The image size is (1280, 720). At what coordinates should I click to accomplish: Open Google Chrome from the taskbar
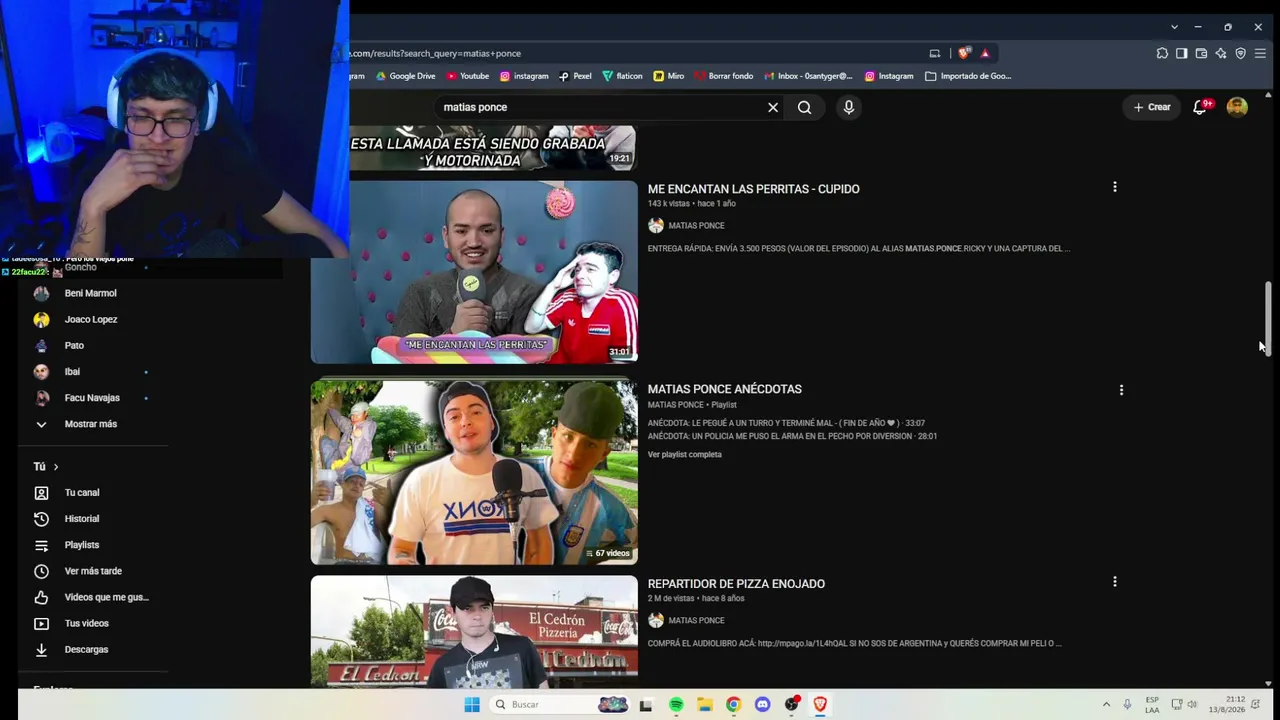733,705
